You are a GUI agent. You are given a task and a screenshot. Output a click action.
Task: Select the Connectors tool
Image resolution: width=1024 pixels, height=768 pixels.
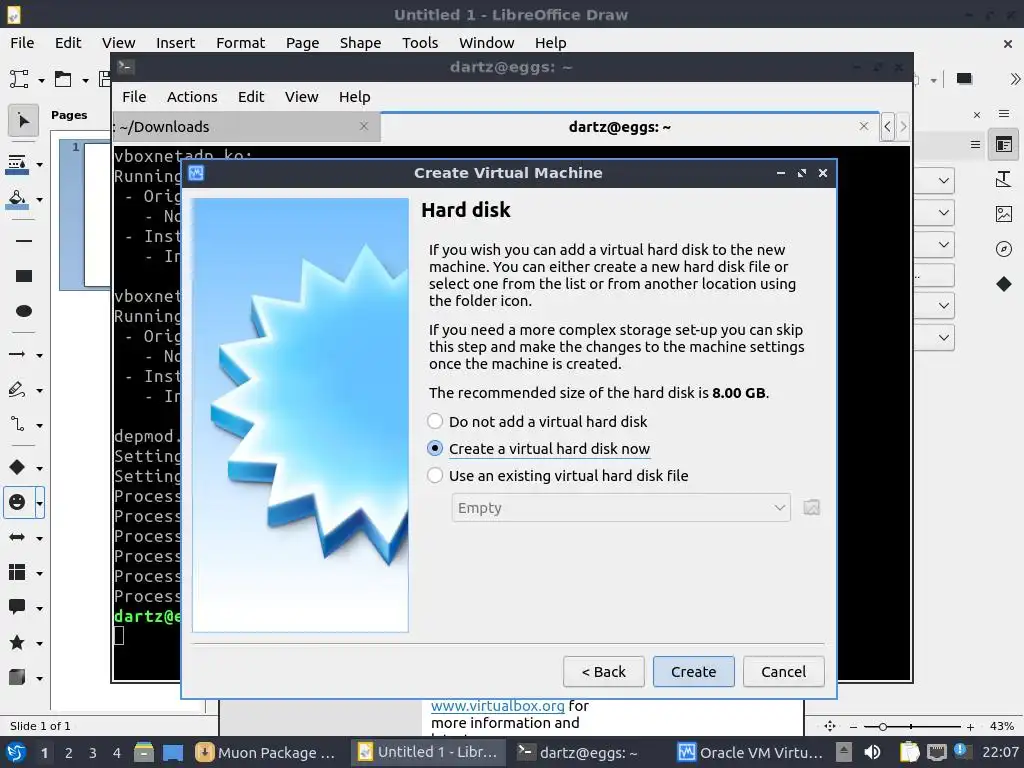[x=18, y=424]
